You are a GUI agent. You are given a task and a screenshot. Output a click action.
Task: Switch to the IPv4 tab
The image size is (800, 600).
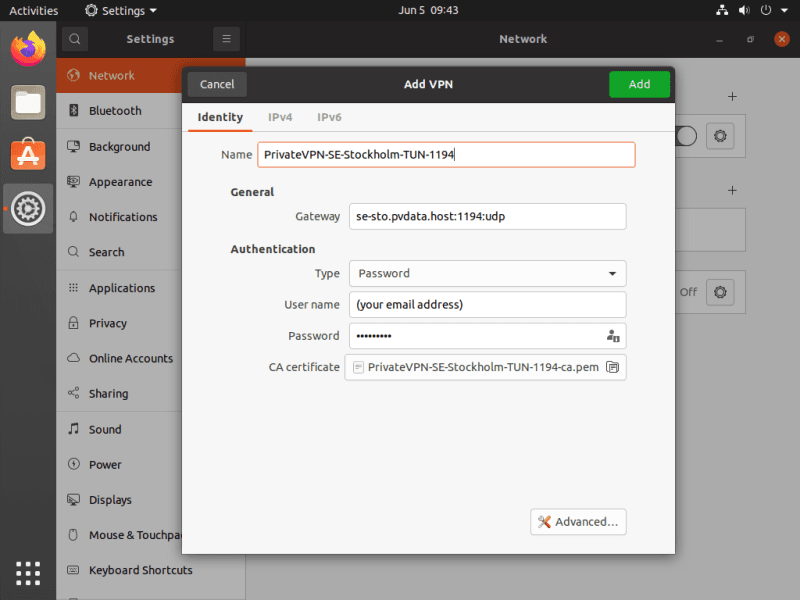pos(280,117)
